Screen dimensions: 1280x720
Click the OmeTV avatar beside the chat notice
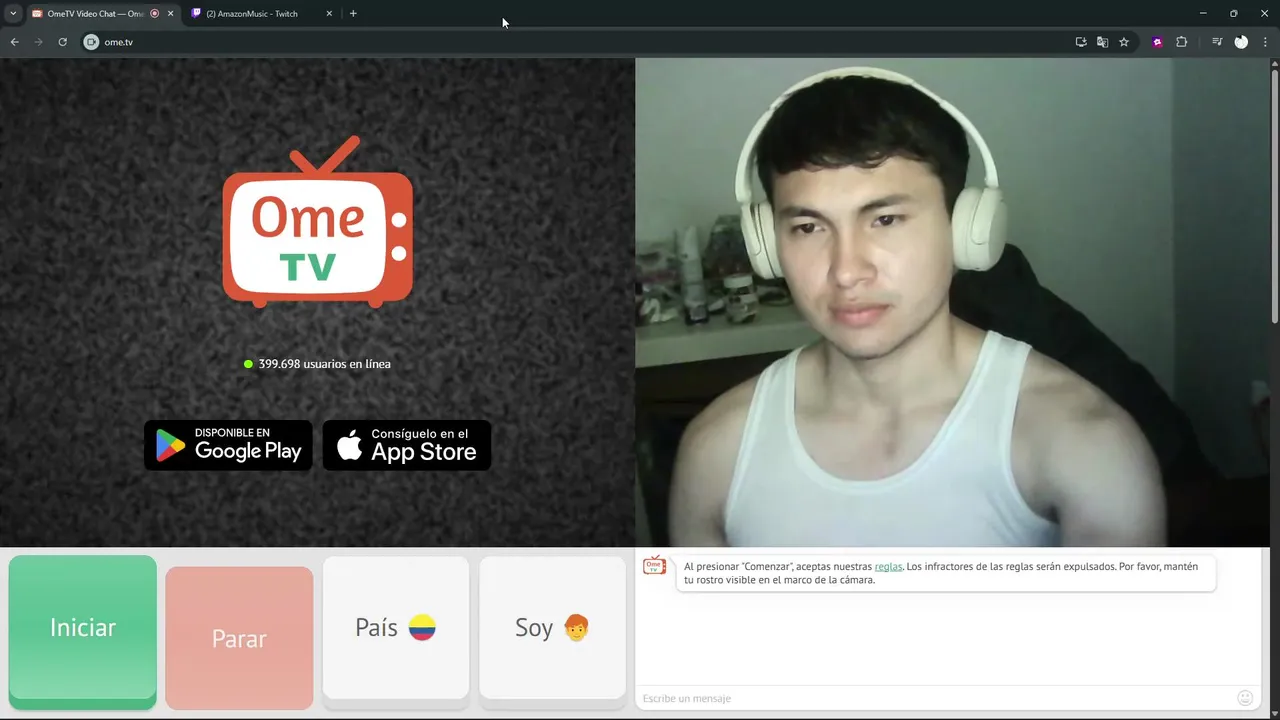(654, 566)
